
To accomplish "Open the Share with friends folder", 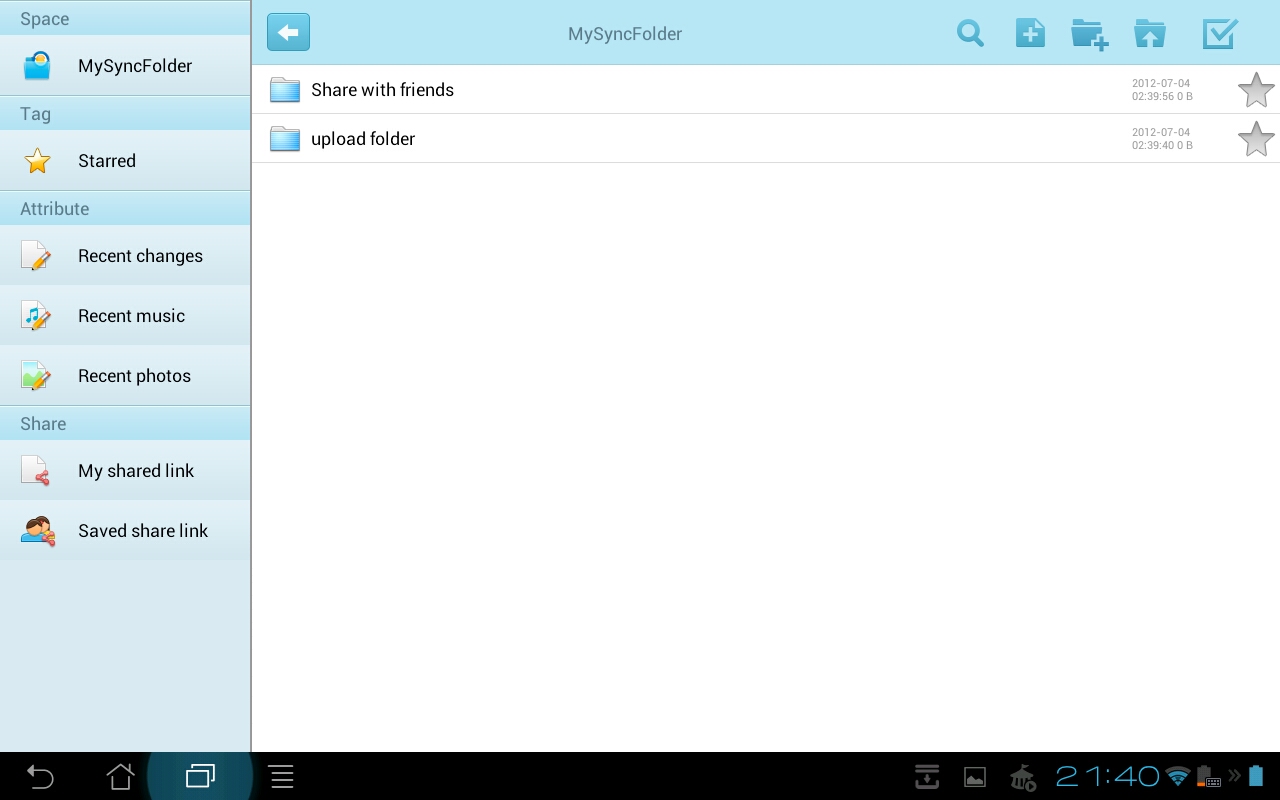I will (x=766, y=90).
